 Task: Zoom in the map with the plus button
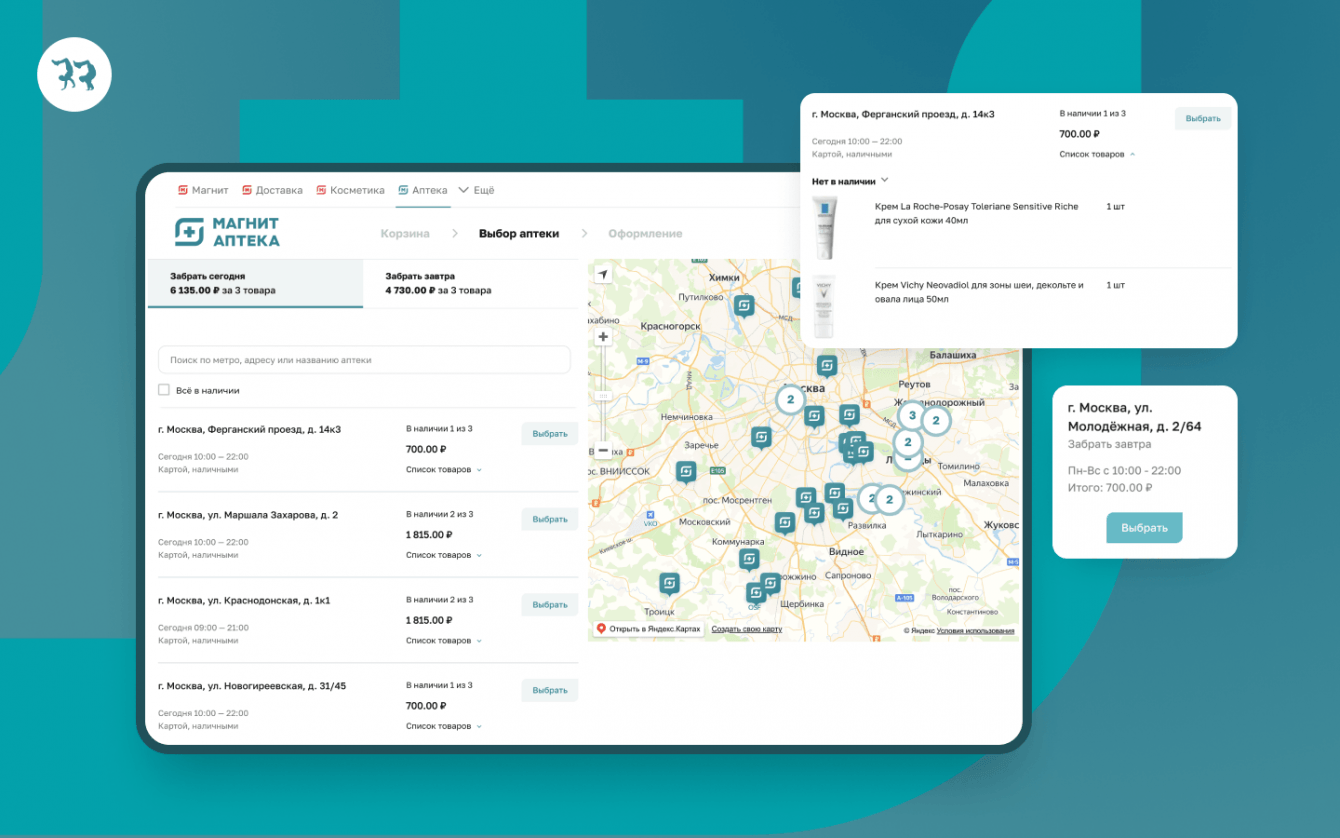coord(603,338)
